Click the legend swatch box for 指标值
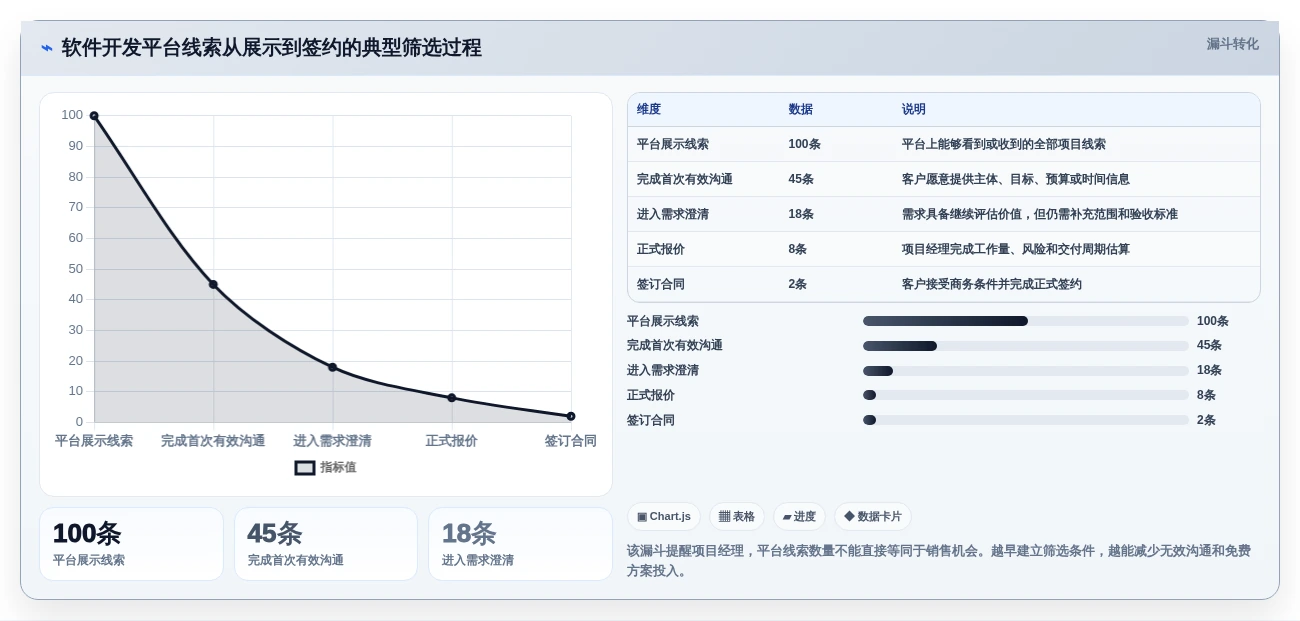The width and height of the screenshot is (1300, 621). [305, 468]
